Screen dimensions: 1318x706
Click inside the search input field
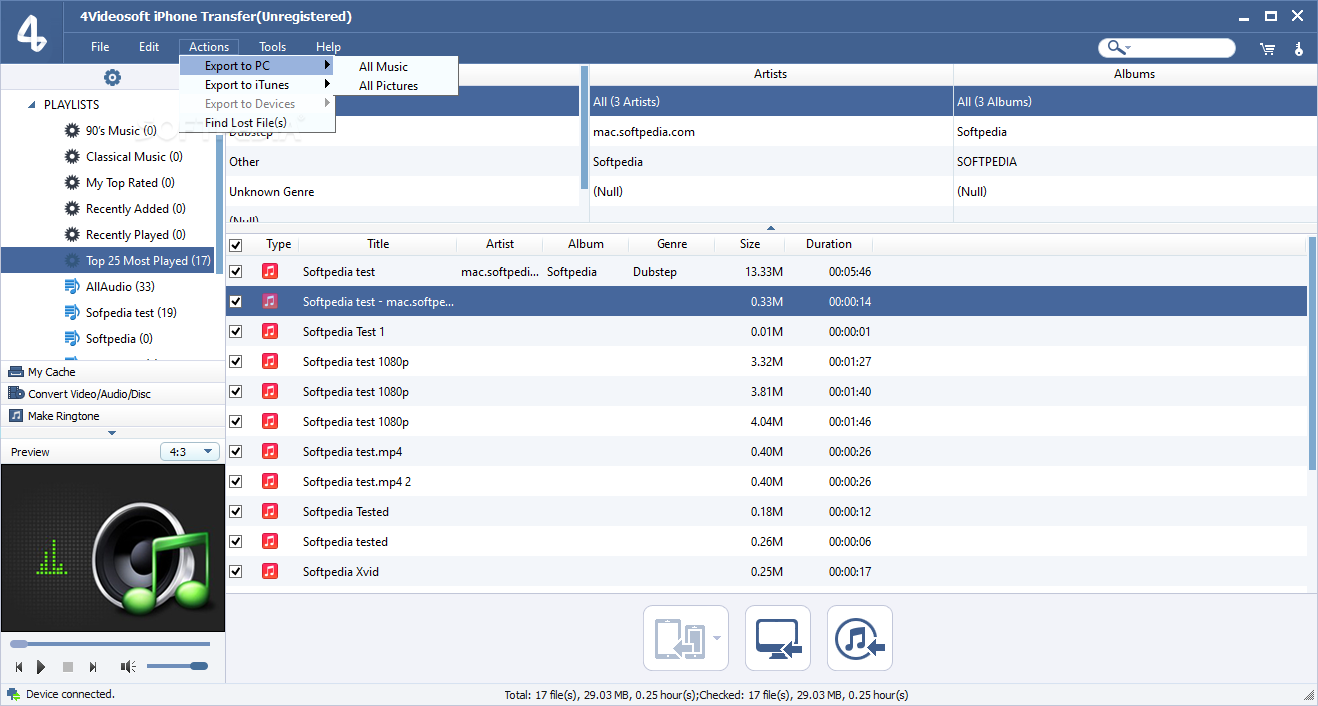pyautogui.click(x=1182, y=48)
